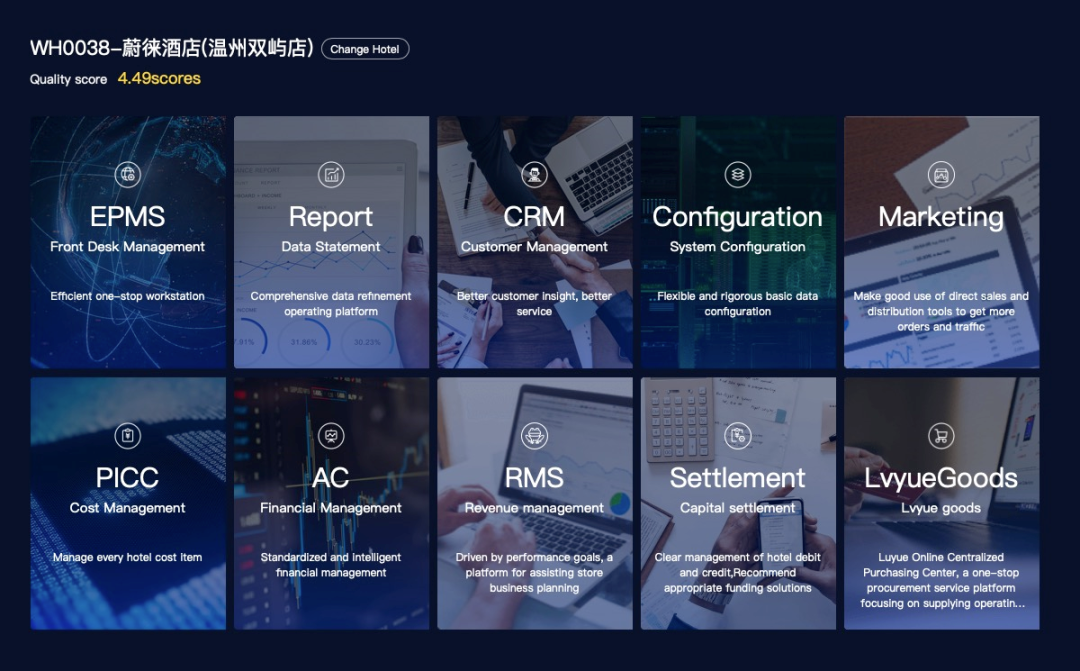This screenshot has width=1080, height=671.
Task: Click the Marketing circular icon
Action: click(941, 174)
